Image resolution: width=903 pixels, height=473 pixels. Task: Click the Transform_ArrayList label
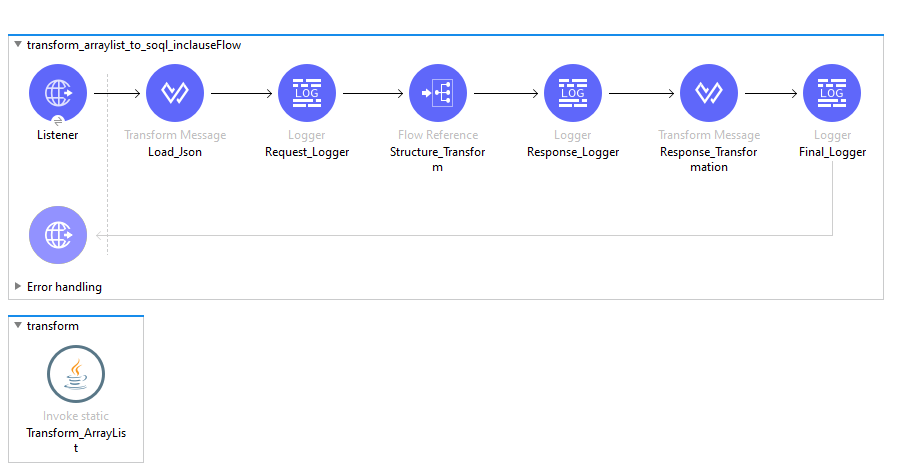76,440
